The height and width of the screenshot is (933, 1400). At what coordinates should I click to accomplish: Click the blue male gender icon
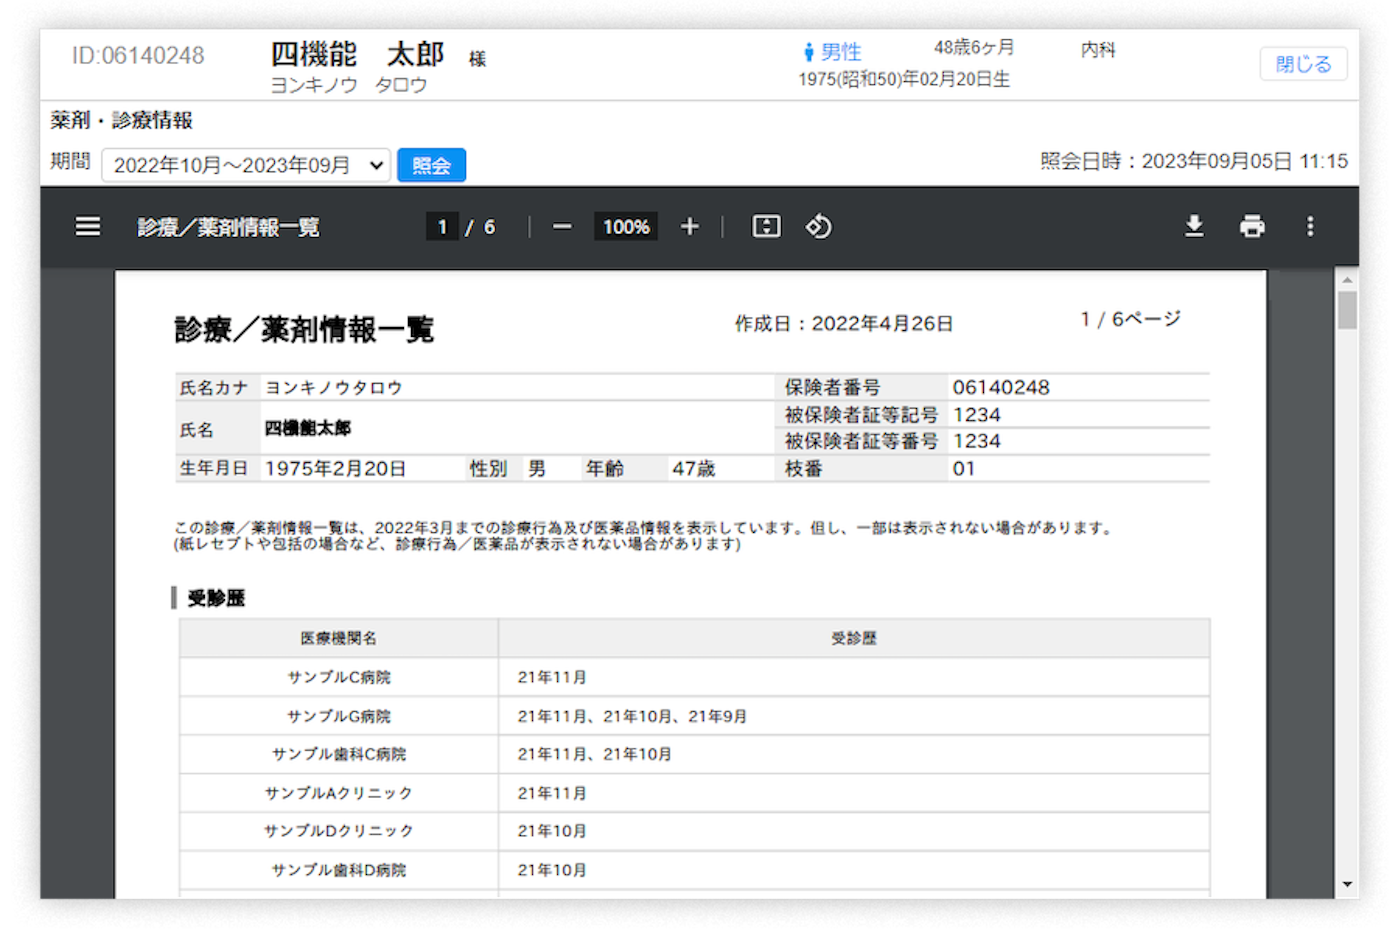click(808, 52)
